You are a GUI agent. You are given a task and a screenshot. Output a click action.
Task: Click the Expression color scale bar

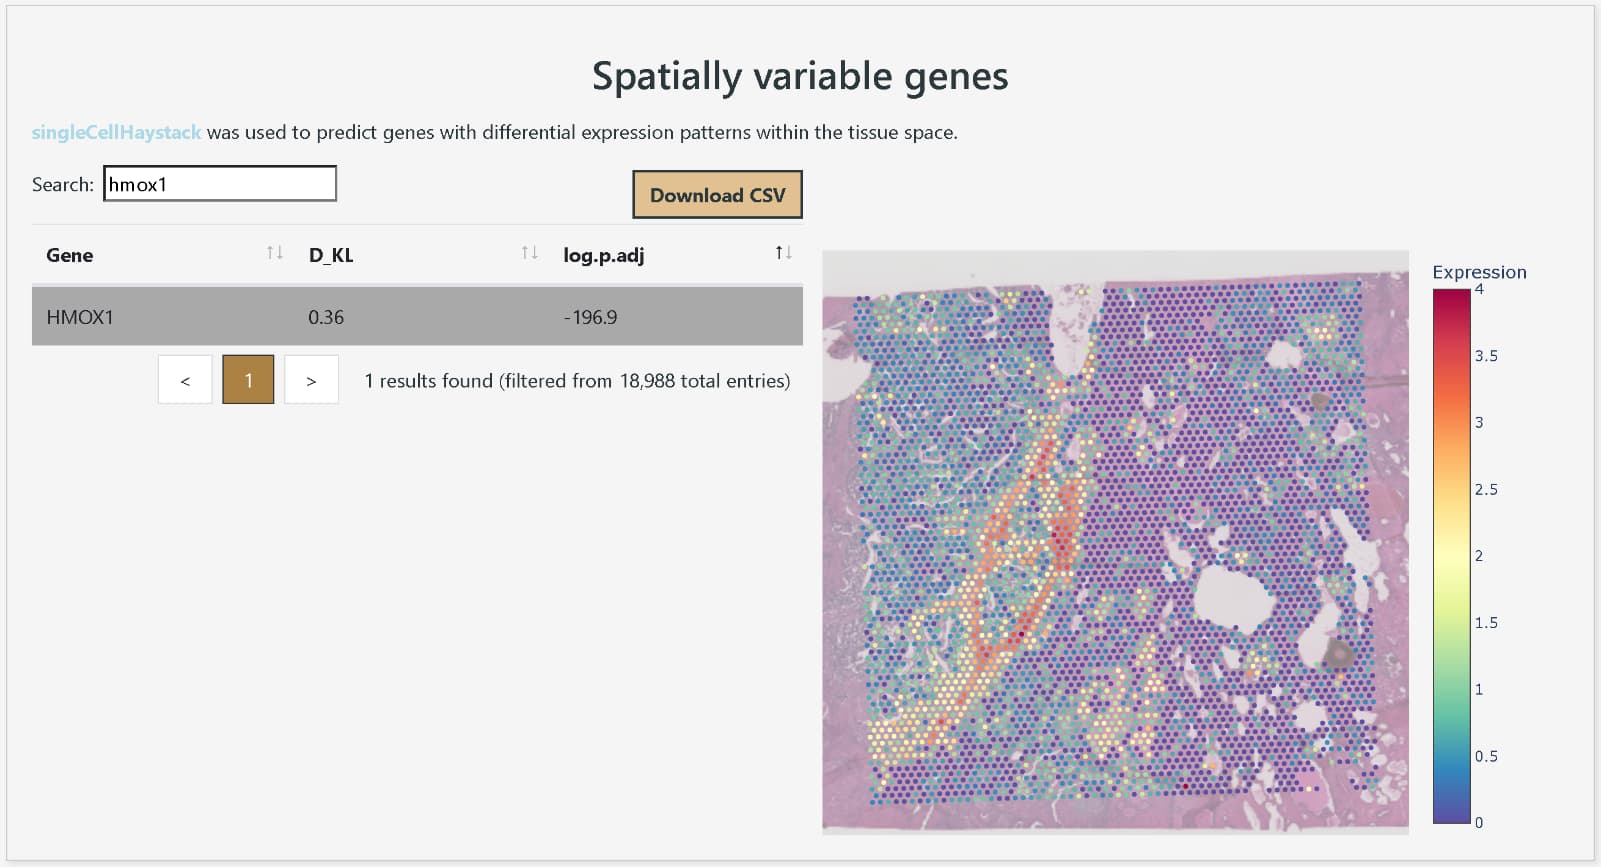coord(1452,556)
